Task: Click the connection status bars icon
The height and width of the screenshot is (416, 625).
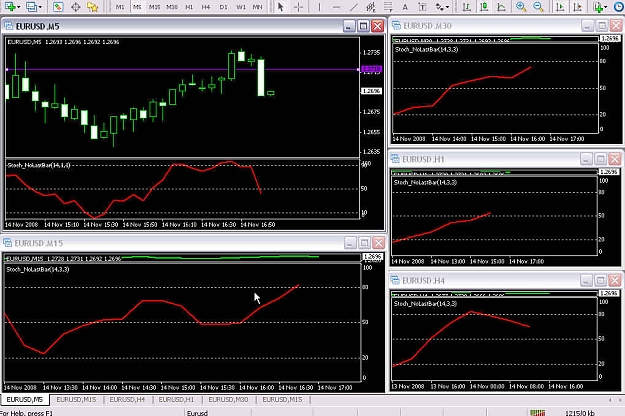Action: click(x=537, y=413)
